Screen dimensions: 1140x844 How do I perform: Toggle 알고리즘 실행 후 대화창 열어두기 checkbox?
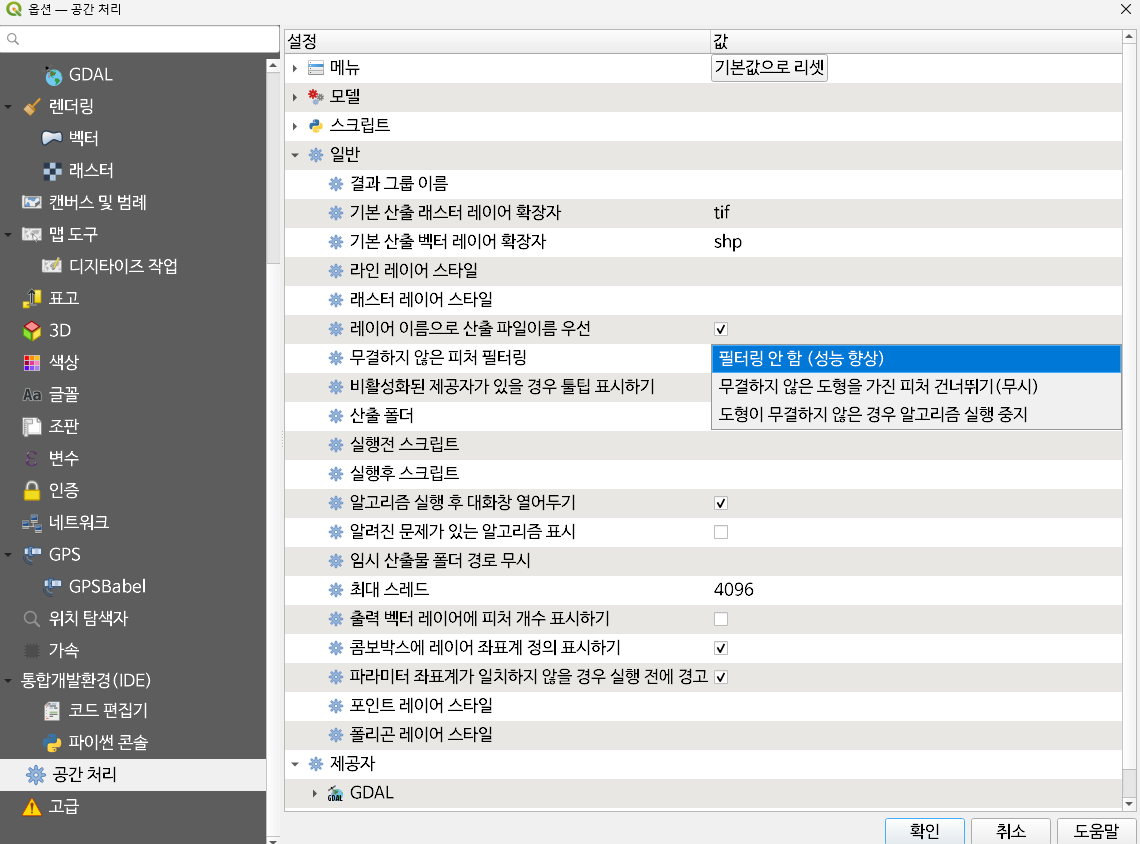coord(720,503)
